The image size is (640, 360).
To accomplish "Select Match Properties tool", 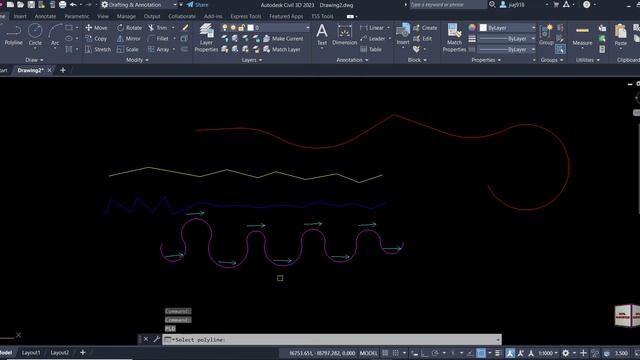I will coord(454,38).
